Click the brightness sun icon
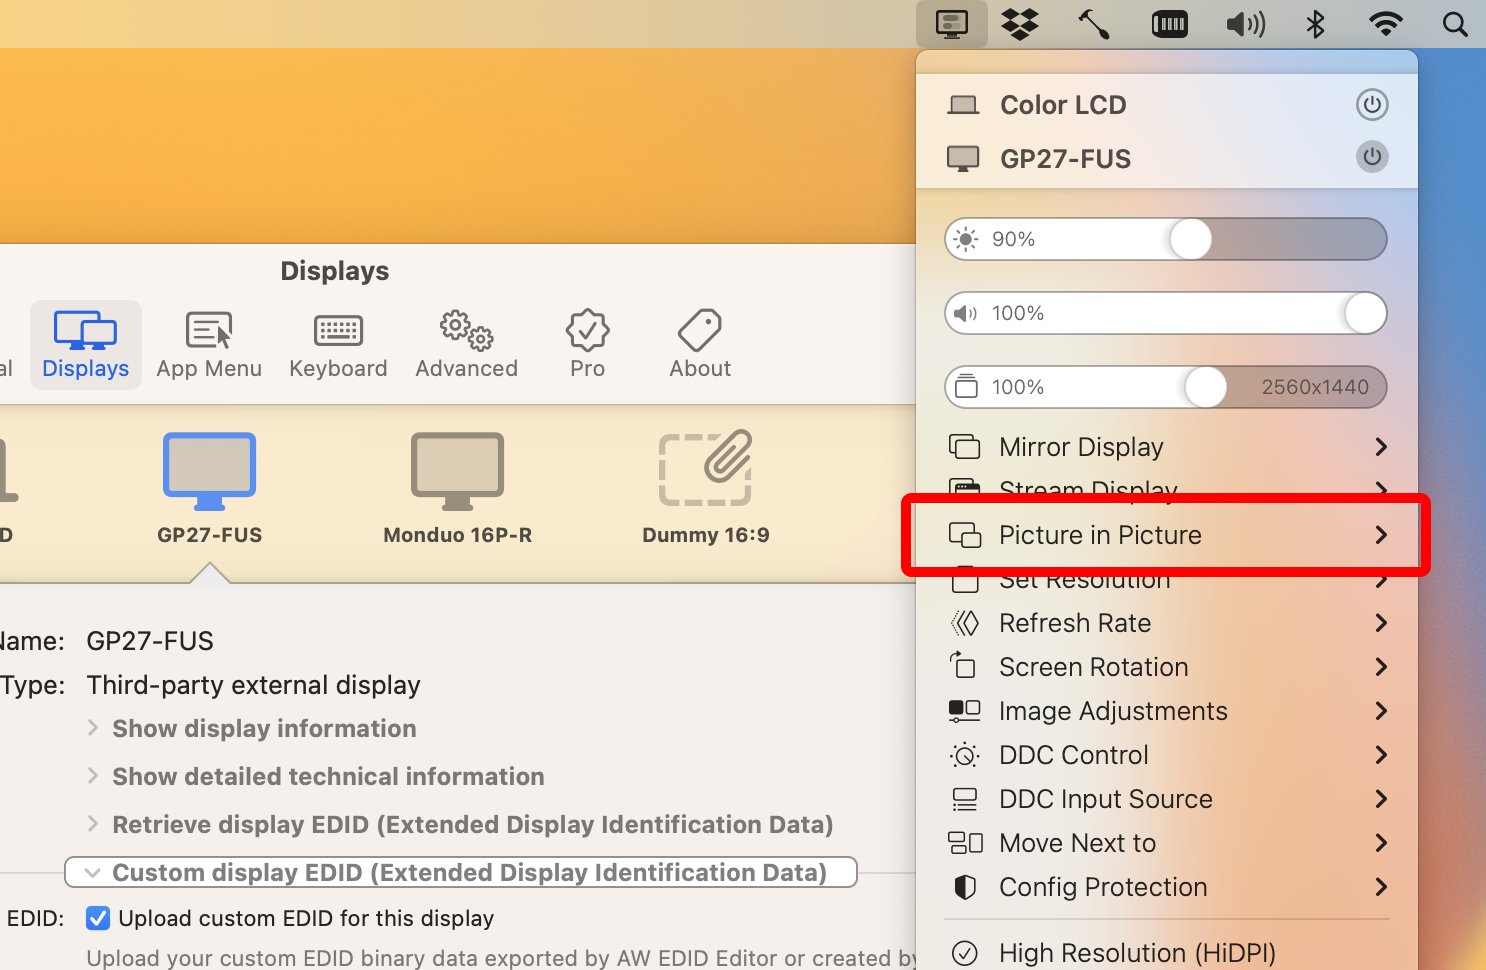Viewport: 1486px width, 970px height. pyautogui.click(x=965, y=238)
